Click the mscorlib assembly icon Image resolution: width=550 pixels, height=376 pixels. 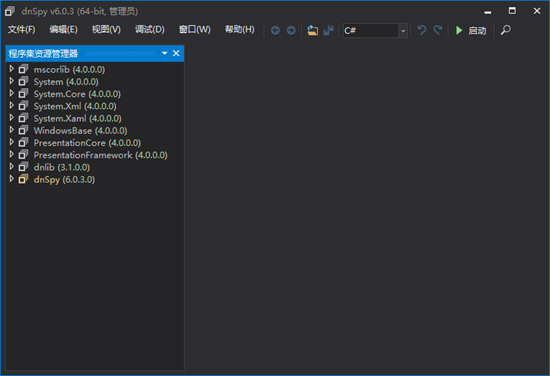(23, 69)
